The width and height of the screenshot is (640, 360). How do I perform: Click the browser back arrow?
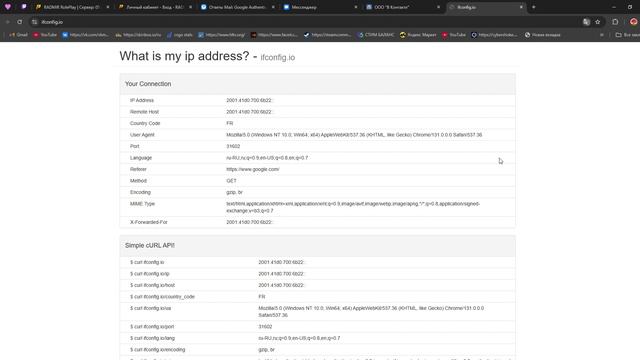point(7,22)
